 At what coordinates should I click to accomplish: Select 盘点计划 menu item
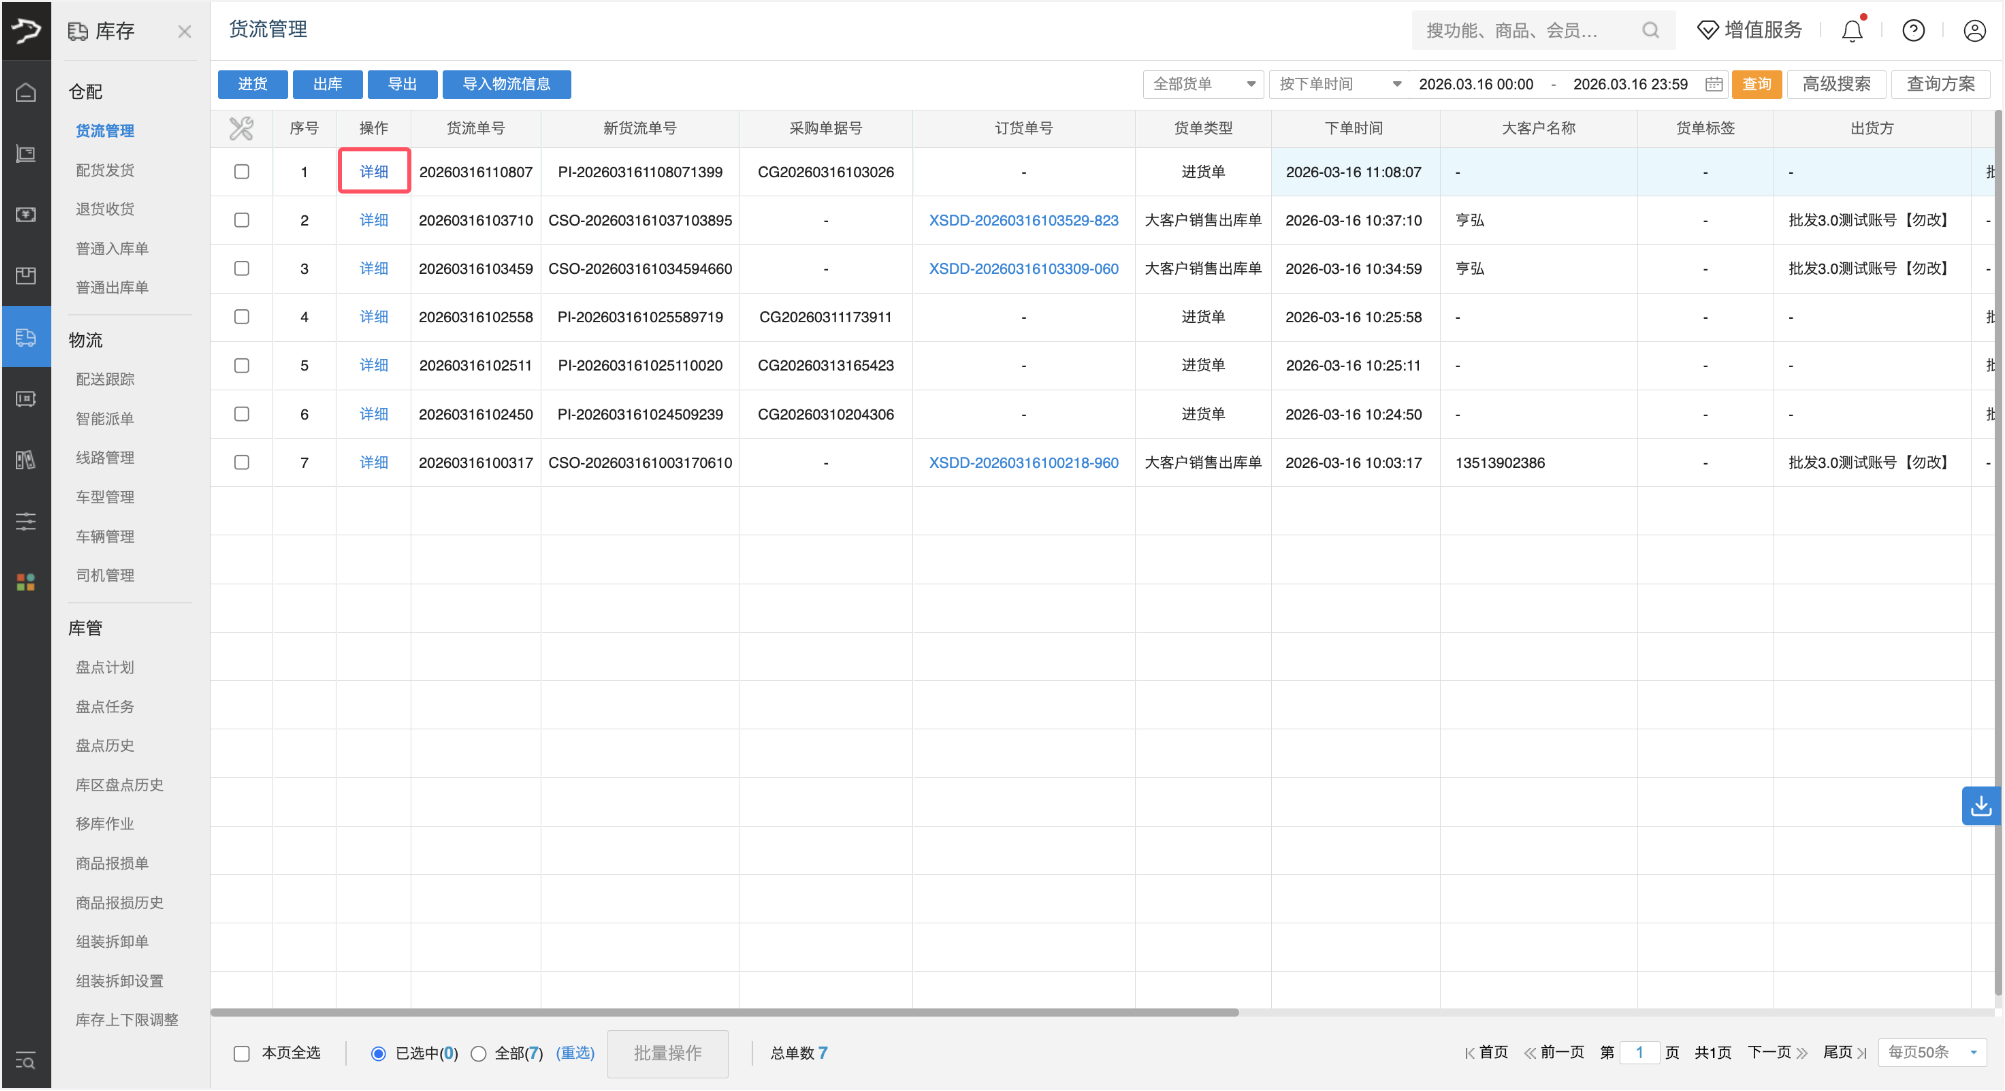pyautogui.click(x=105, y=667)
